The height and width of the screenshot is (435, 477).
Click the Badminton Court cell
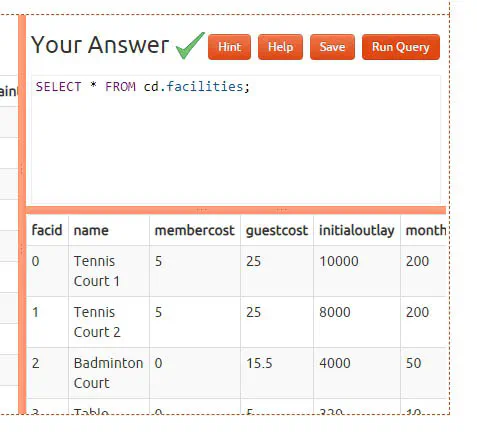(109, 373)
